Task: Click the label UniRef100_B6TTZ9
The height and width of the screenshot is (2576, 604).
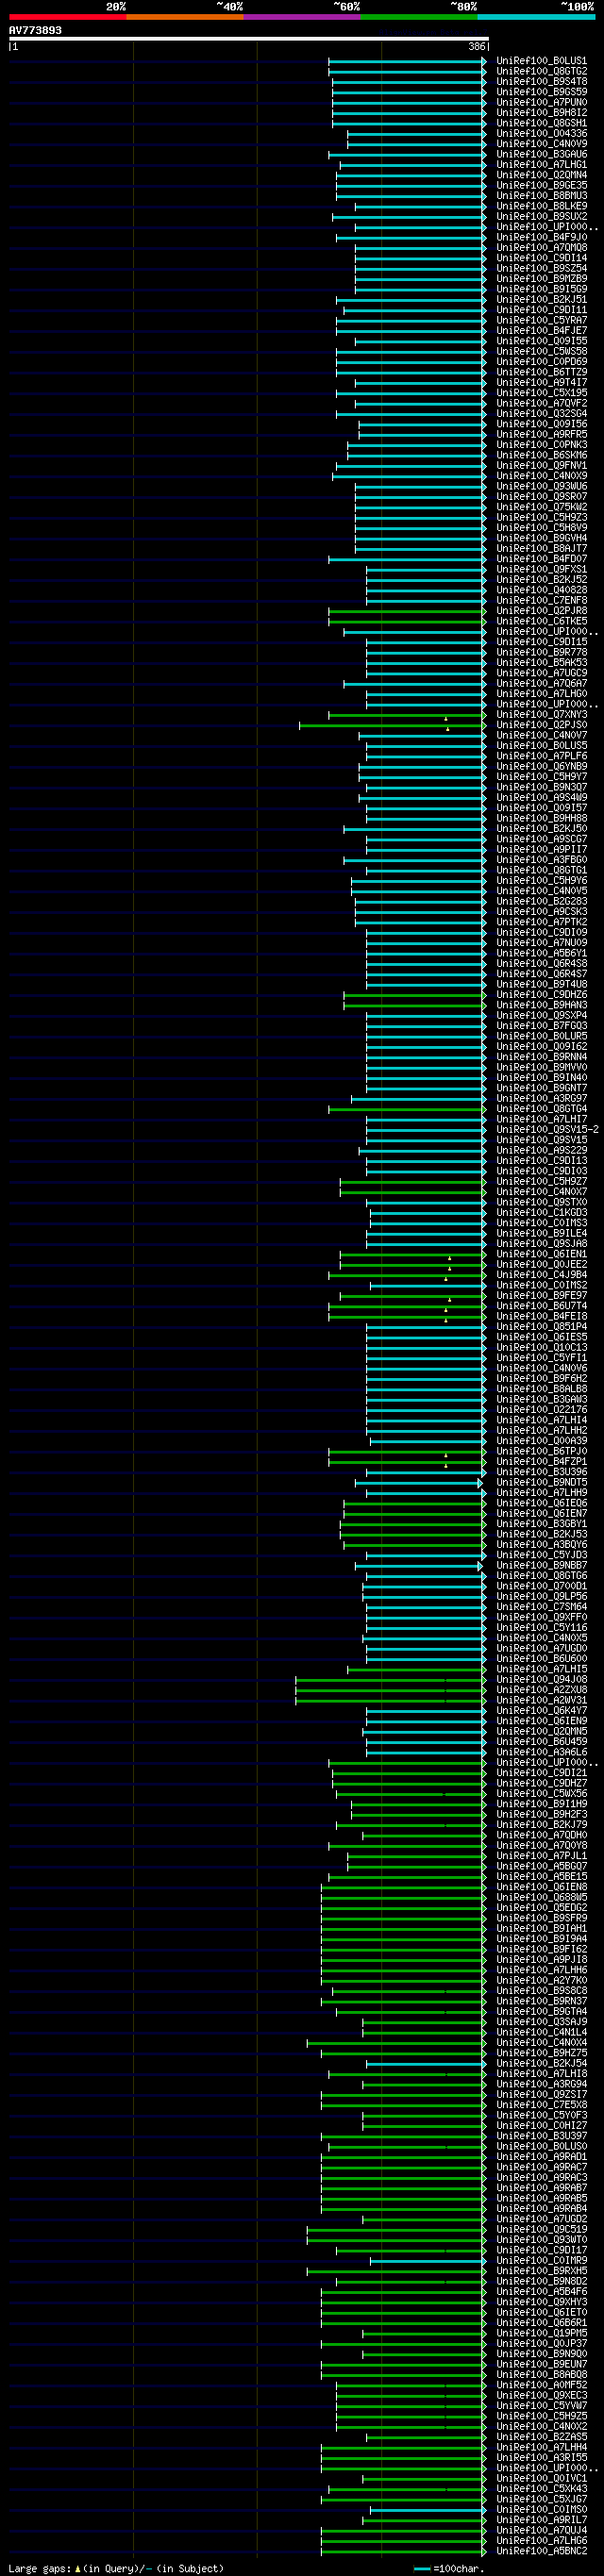Action: click(x=542, y=372)
